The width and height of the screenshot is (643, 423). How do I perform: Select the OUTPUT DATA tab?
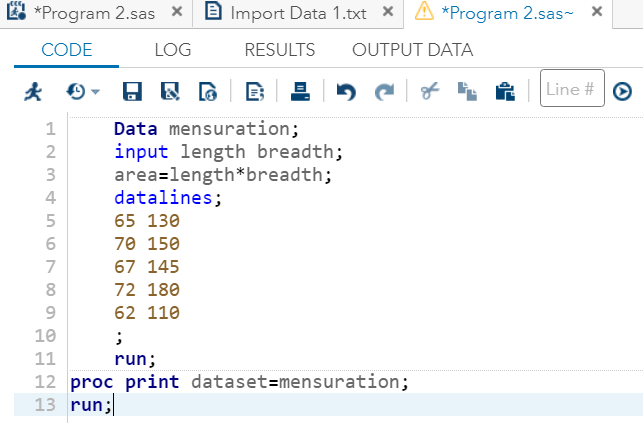coord(413,50)
